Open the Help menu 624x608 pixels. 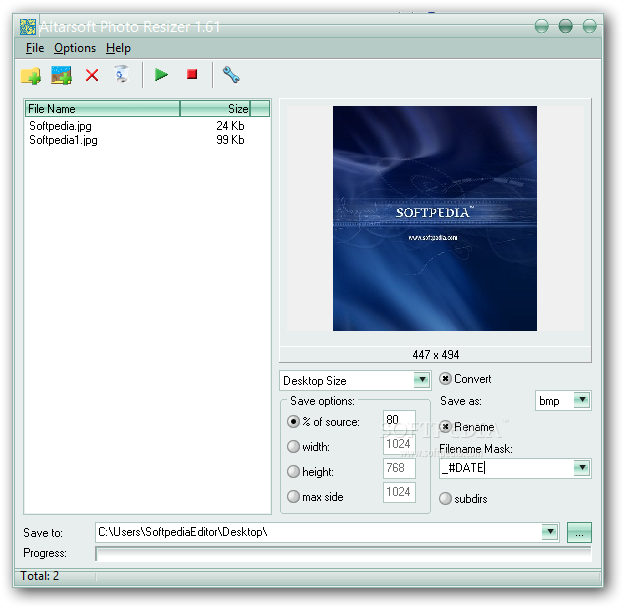(118, 48)
